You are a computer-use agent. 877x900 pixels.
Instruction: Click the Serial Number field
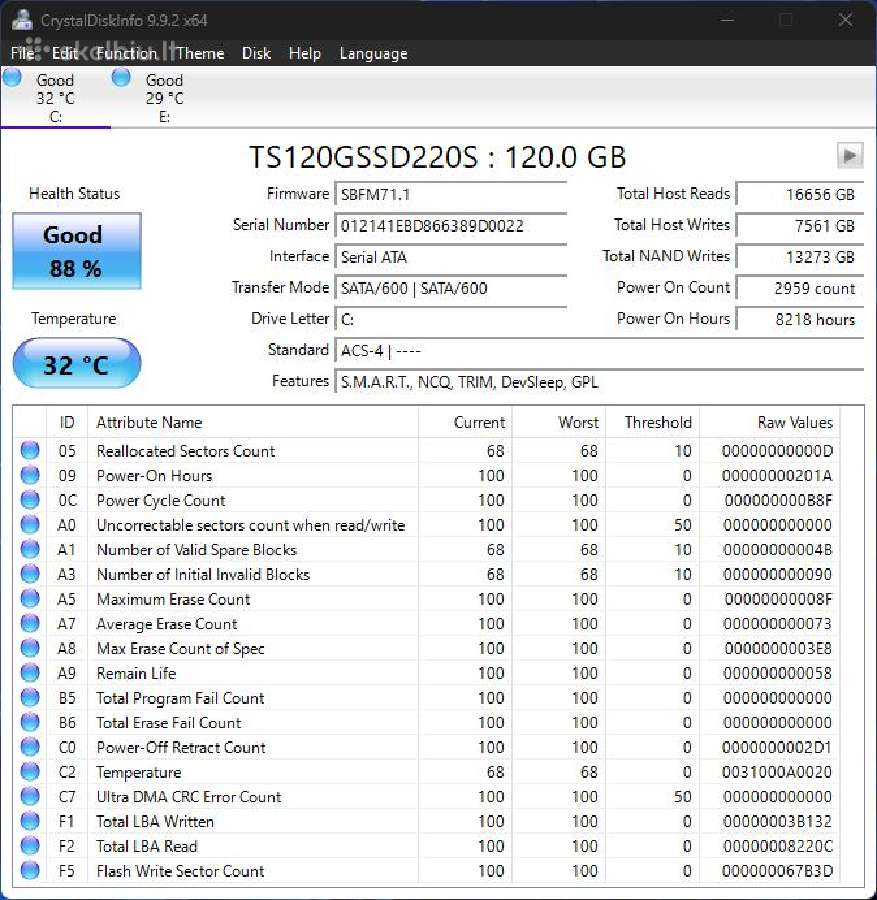coord(451,226)
